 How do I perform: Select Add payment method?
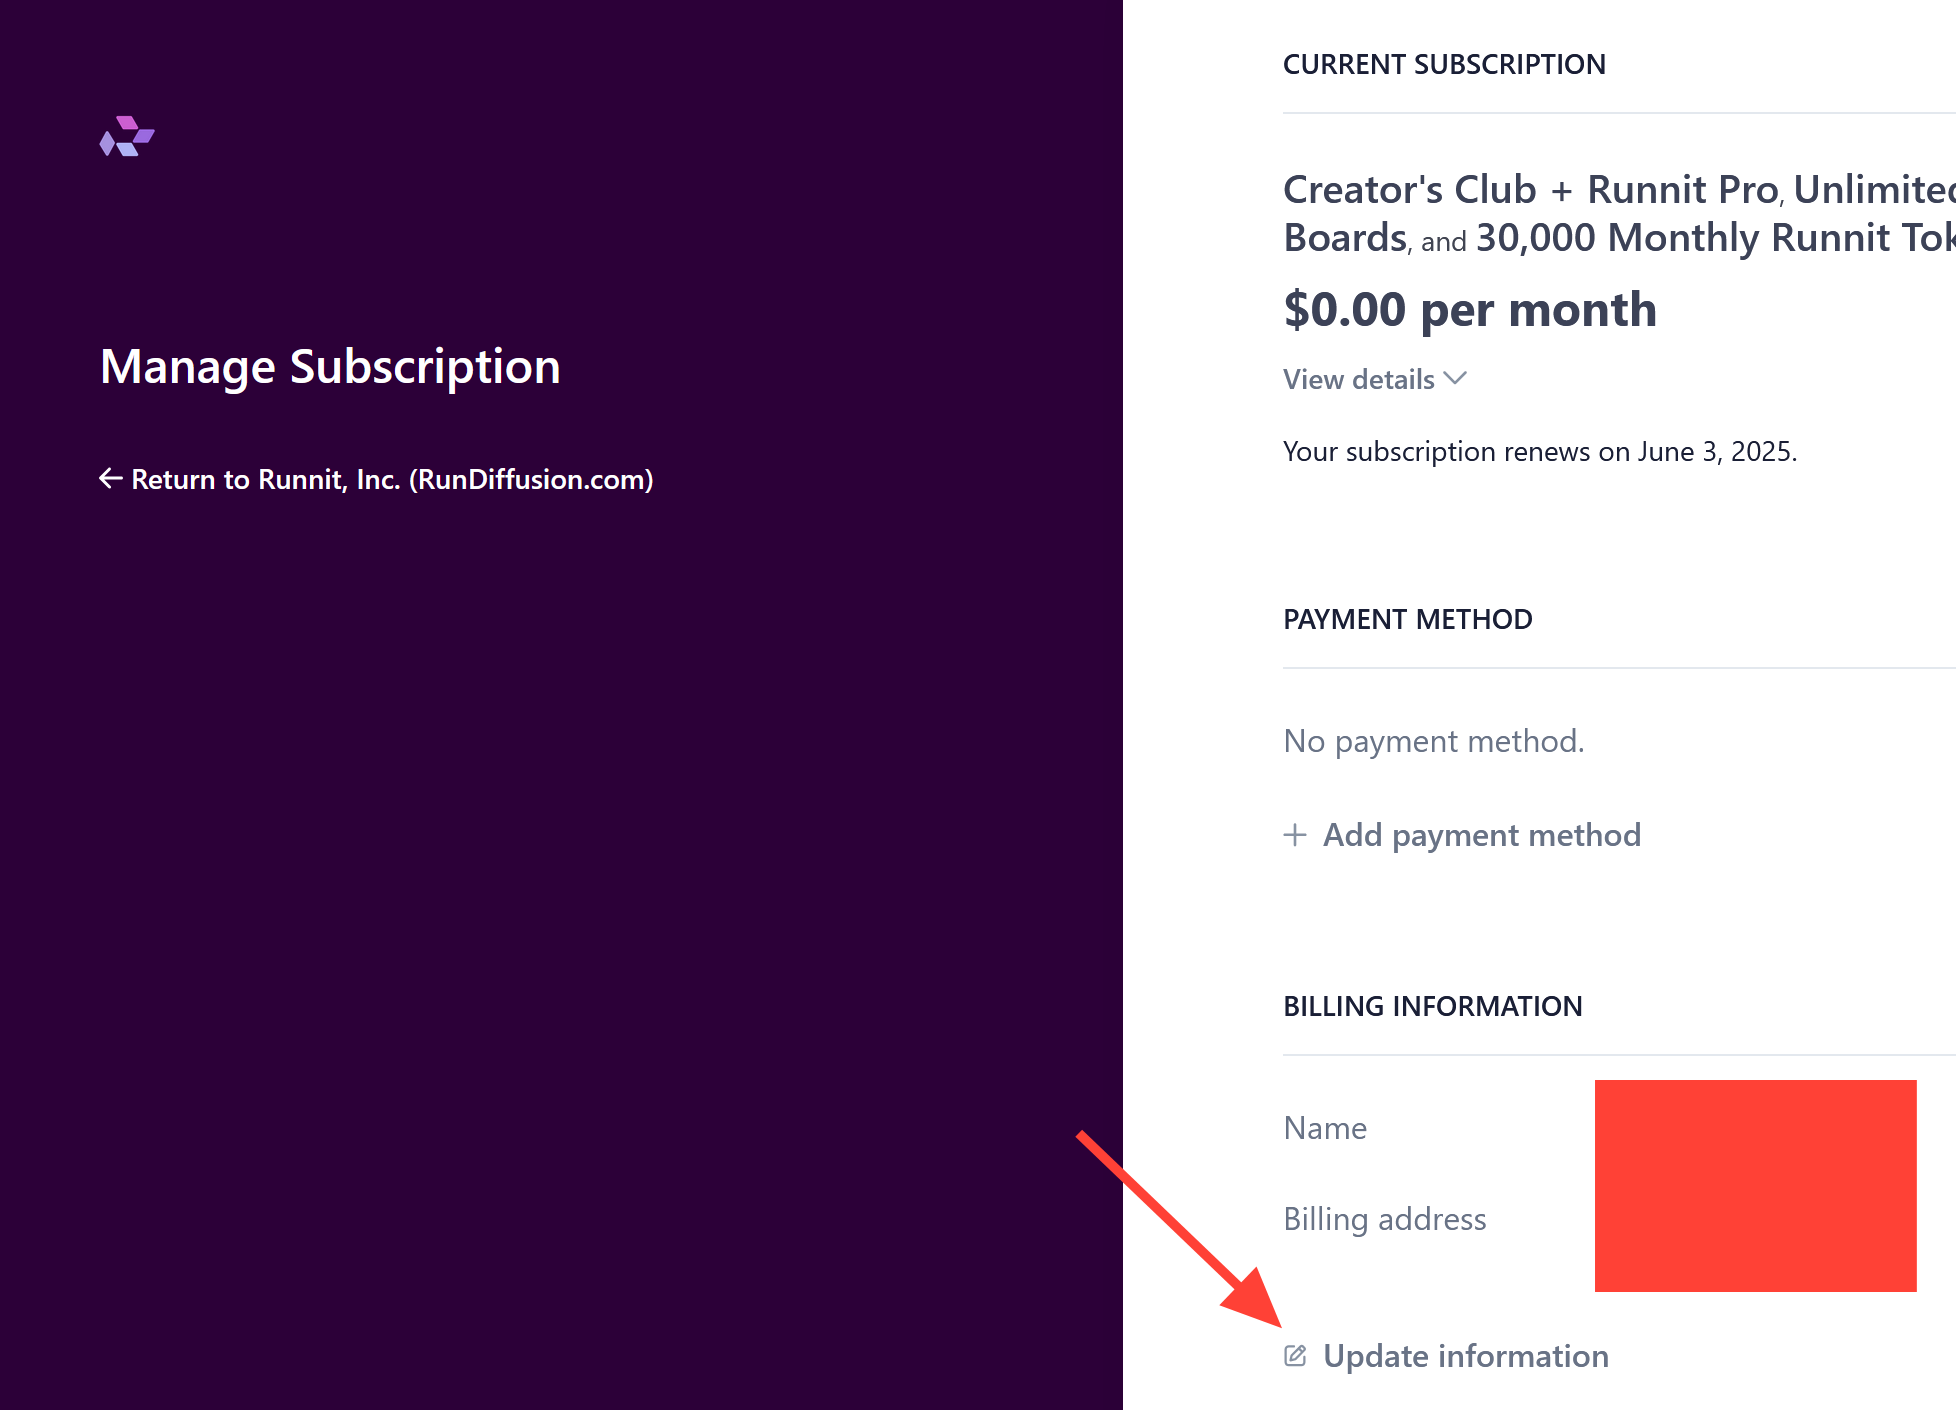1481,834
